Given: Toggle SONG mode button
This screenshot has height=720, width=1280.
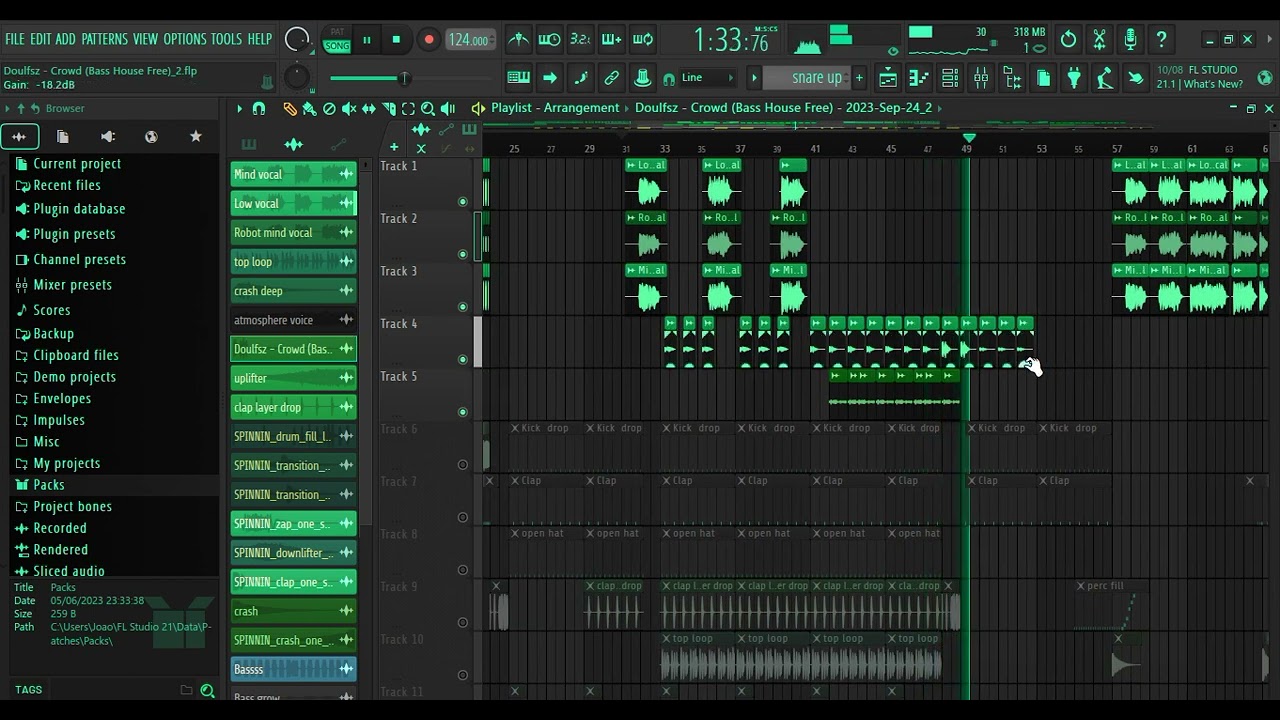Looking at the screenshot, I should [337, 46].
